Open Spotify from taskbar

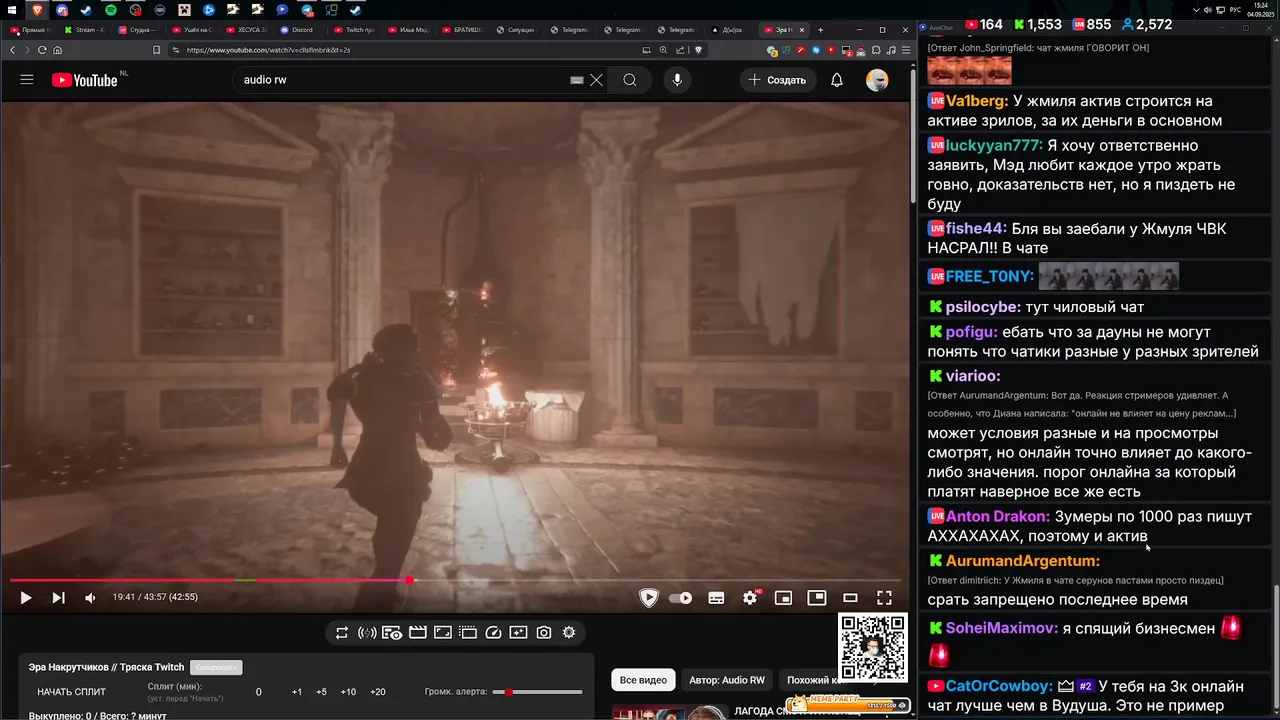point(110,10)
